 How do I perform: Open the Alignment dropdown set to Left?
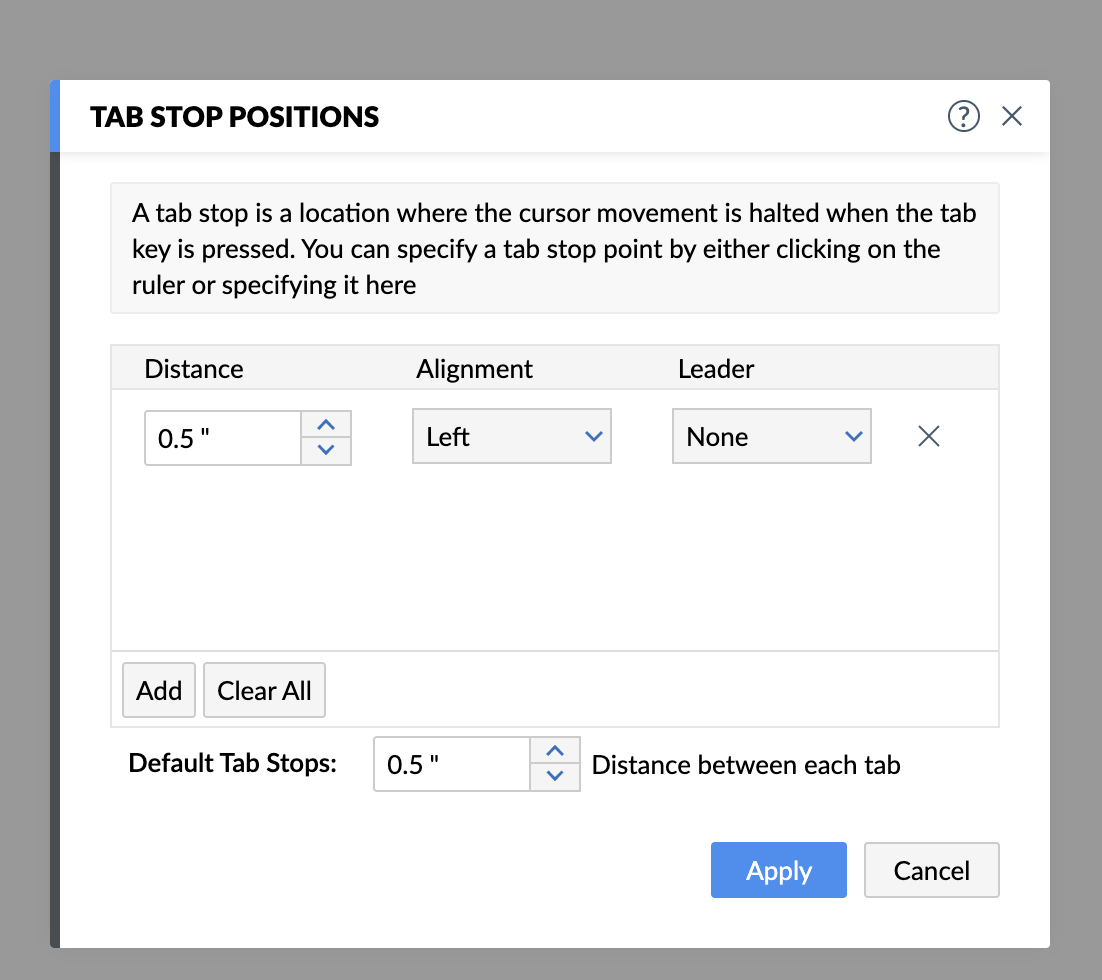click(511, 437)
